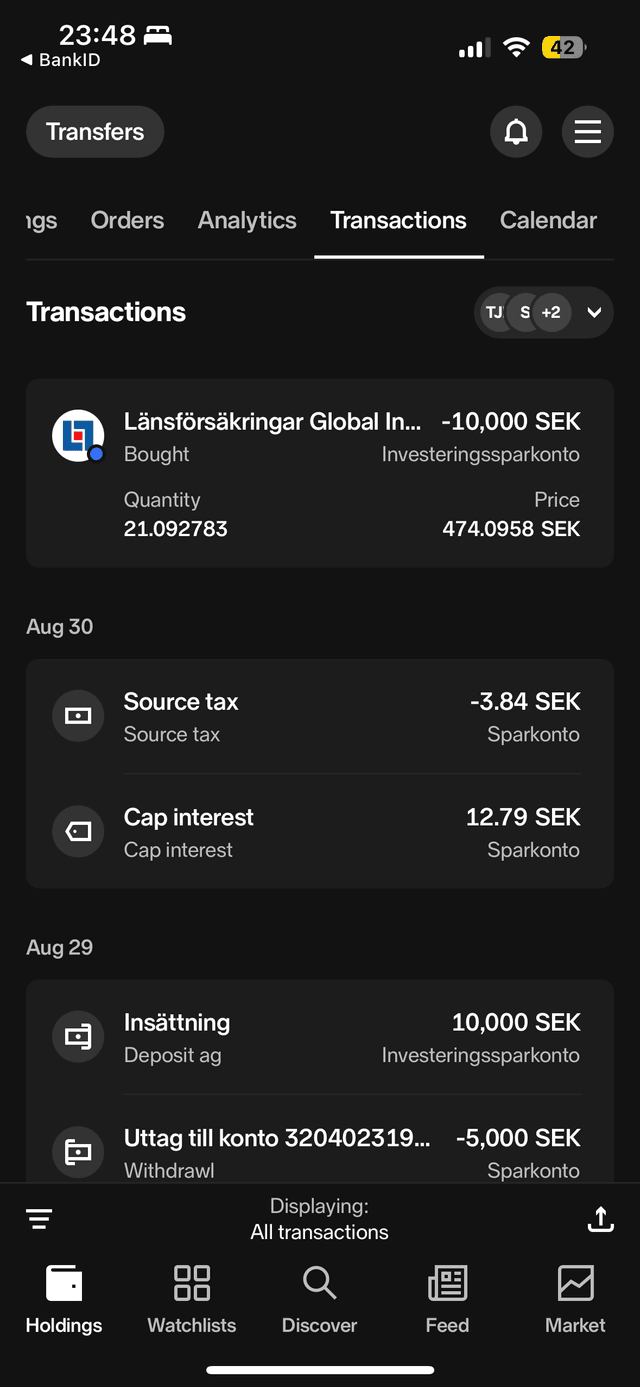Switch to the Calendar tab

pos(548,221)
